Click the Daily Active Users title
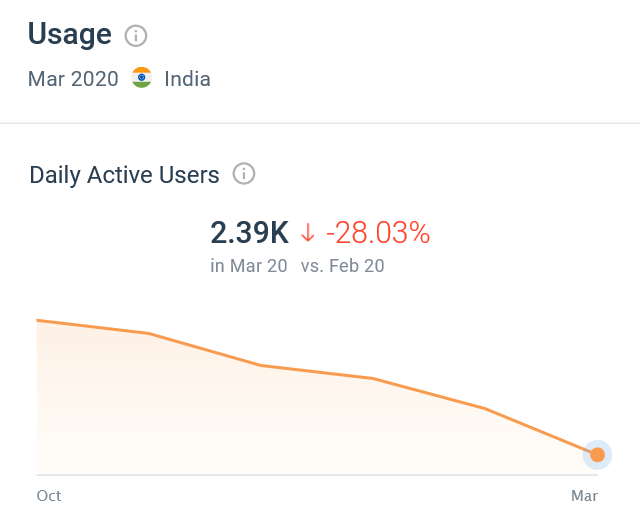 tap(124, 175)
